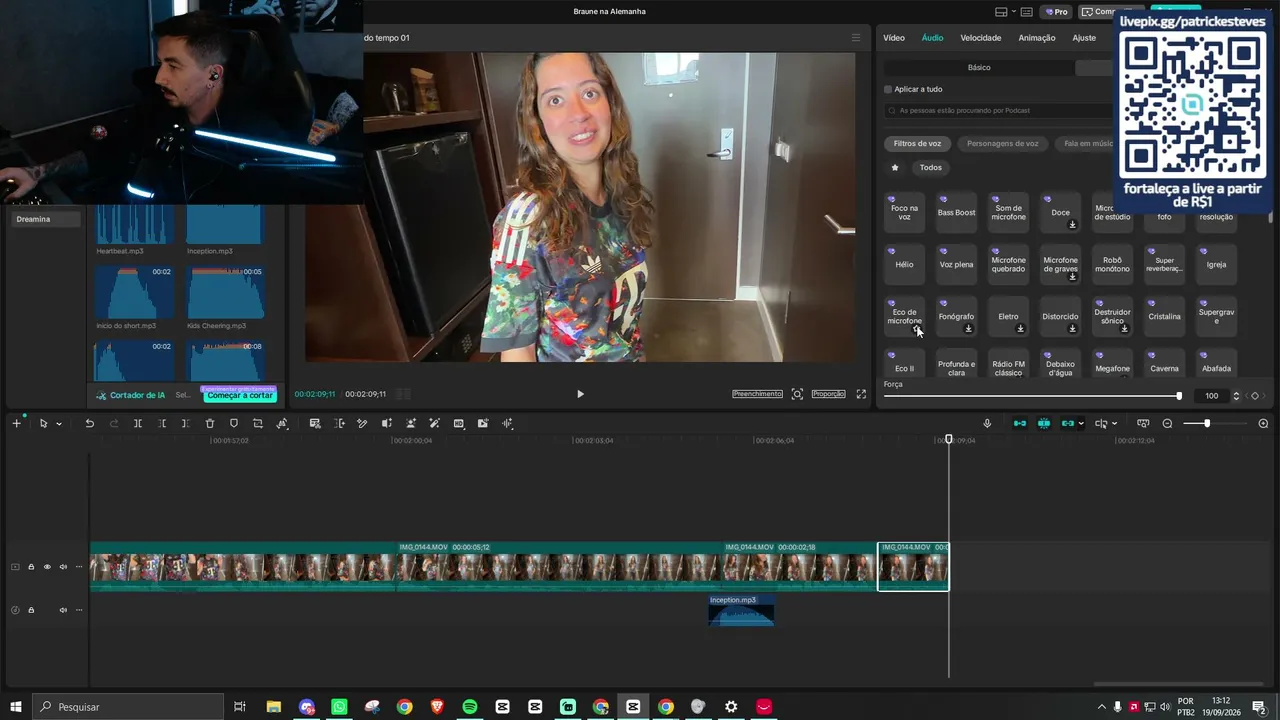Toggle main video track visibility eye
The image size is (1280, 720).
(47, 567)
